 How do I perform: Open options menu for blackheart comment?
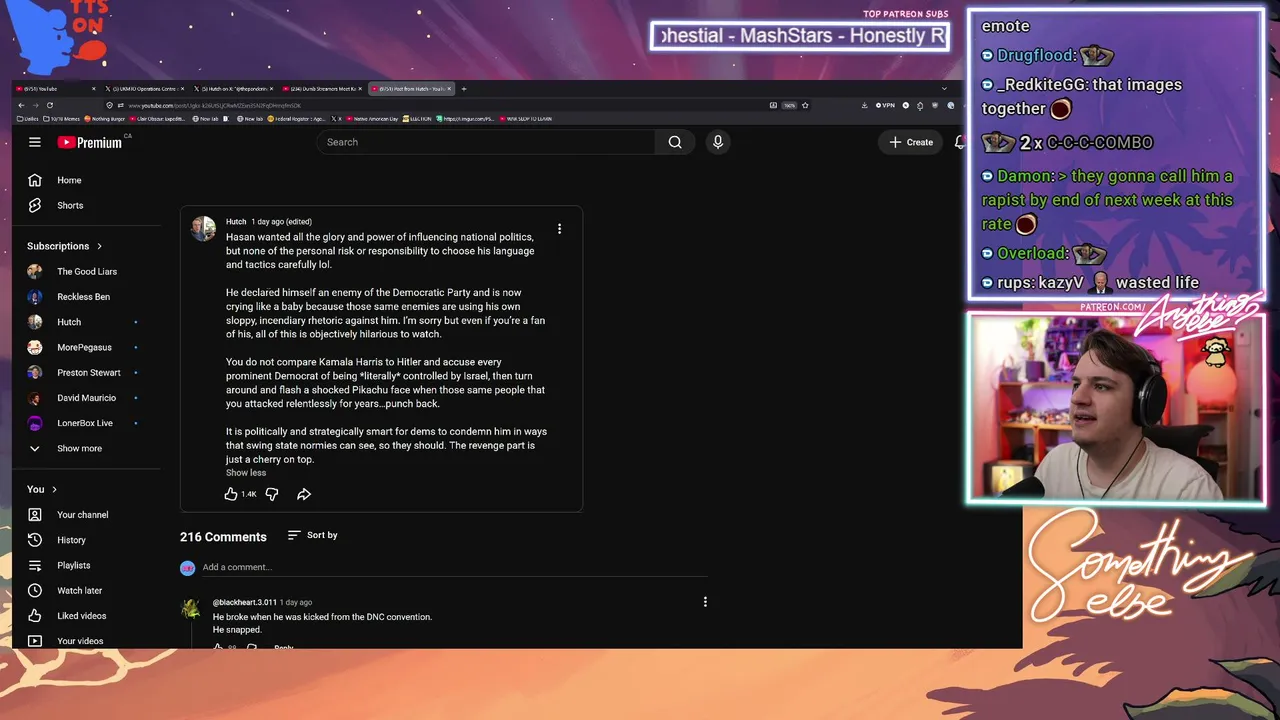(x=705, y=602)
